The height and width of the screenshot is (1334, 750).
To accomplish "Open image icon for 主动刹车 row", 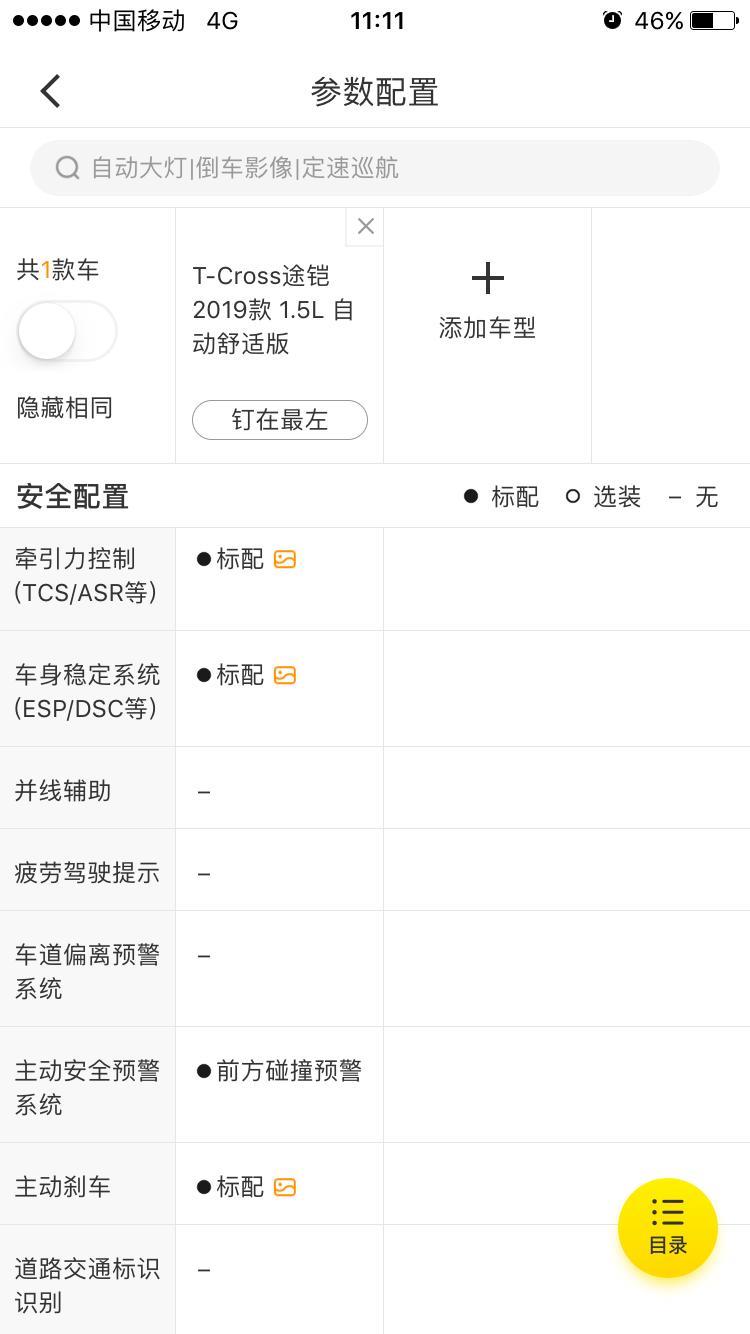I will pyautogui.click(x=285, y=1187).
